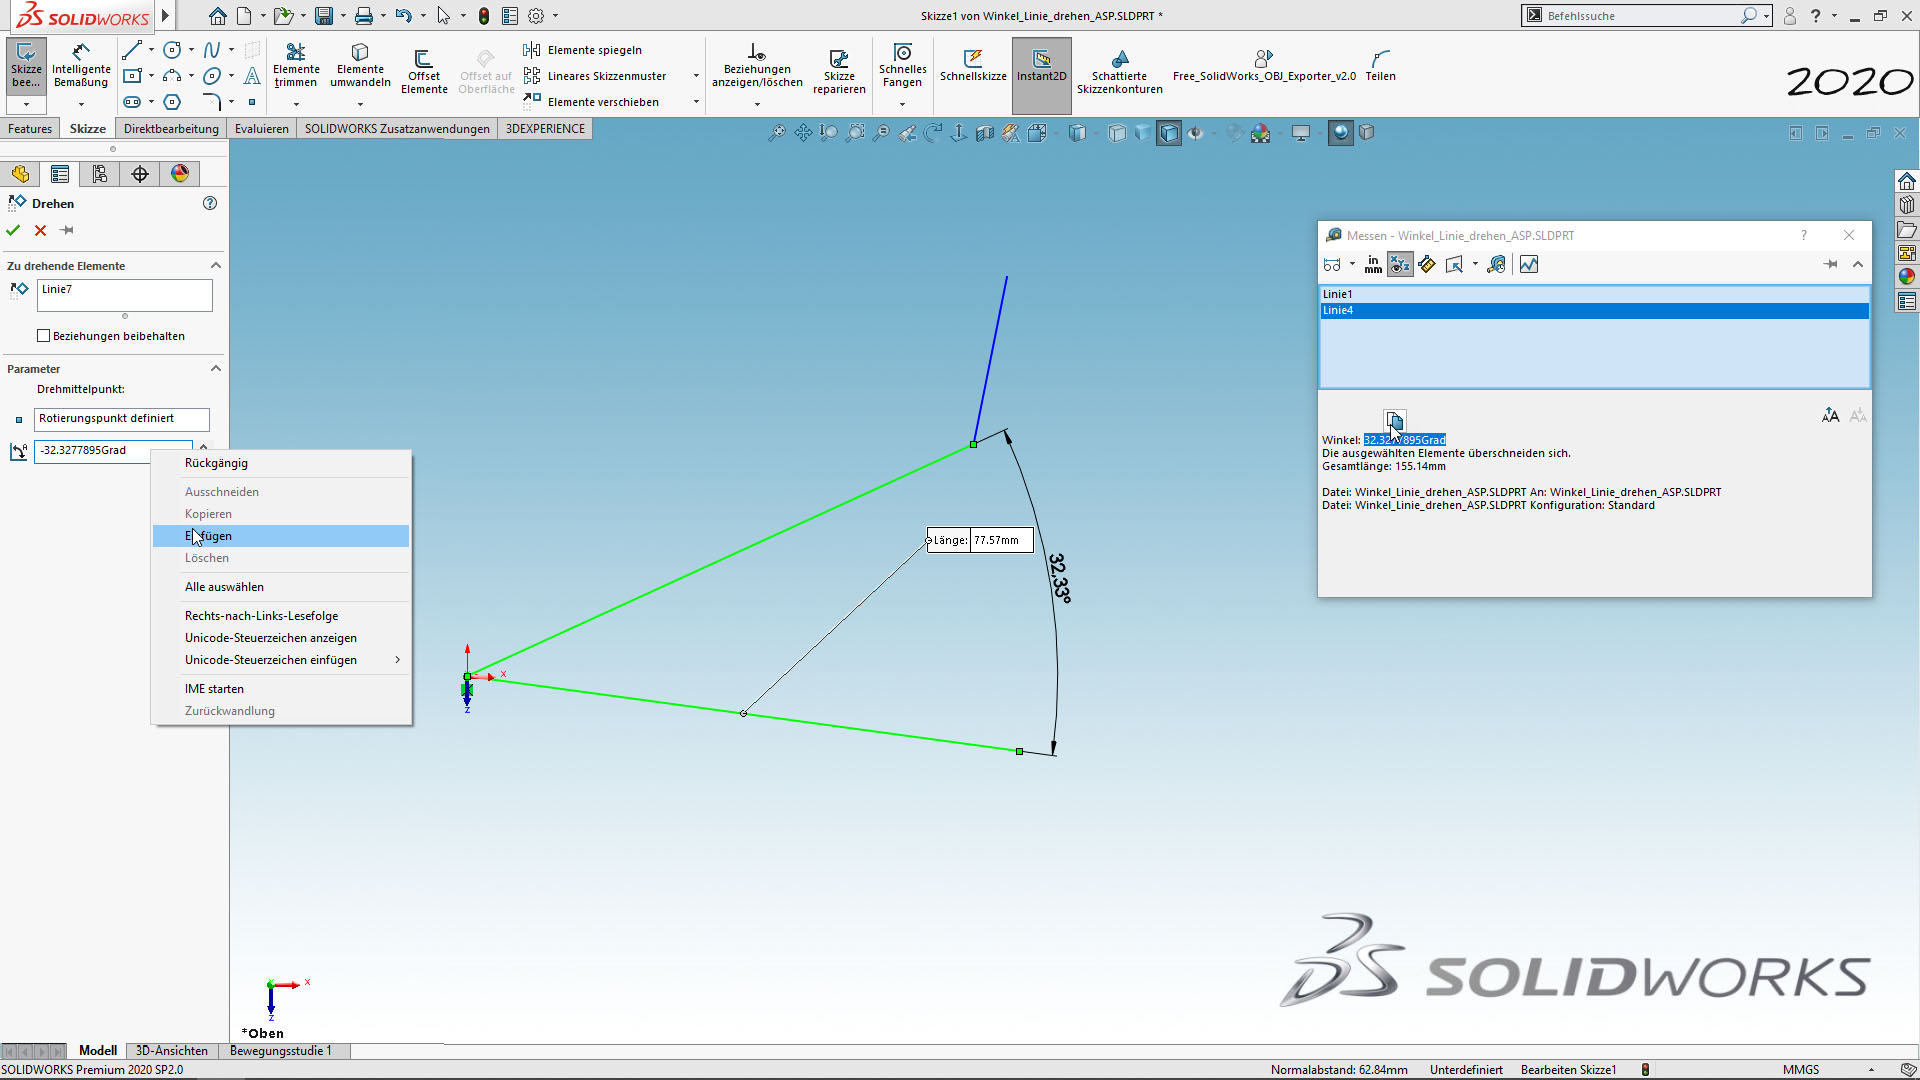Screen dimensions: 1920x1080
Task: Click the print icon in top toolbar
Action: click(x=364, y=16)
